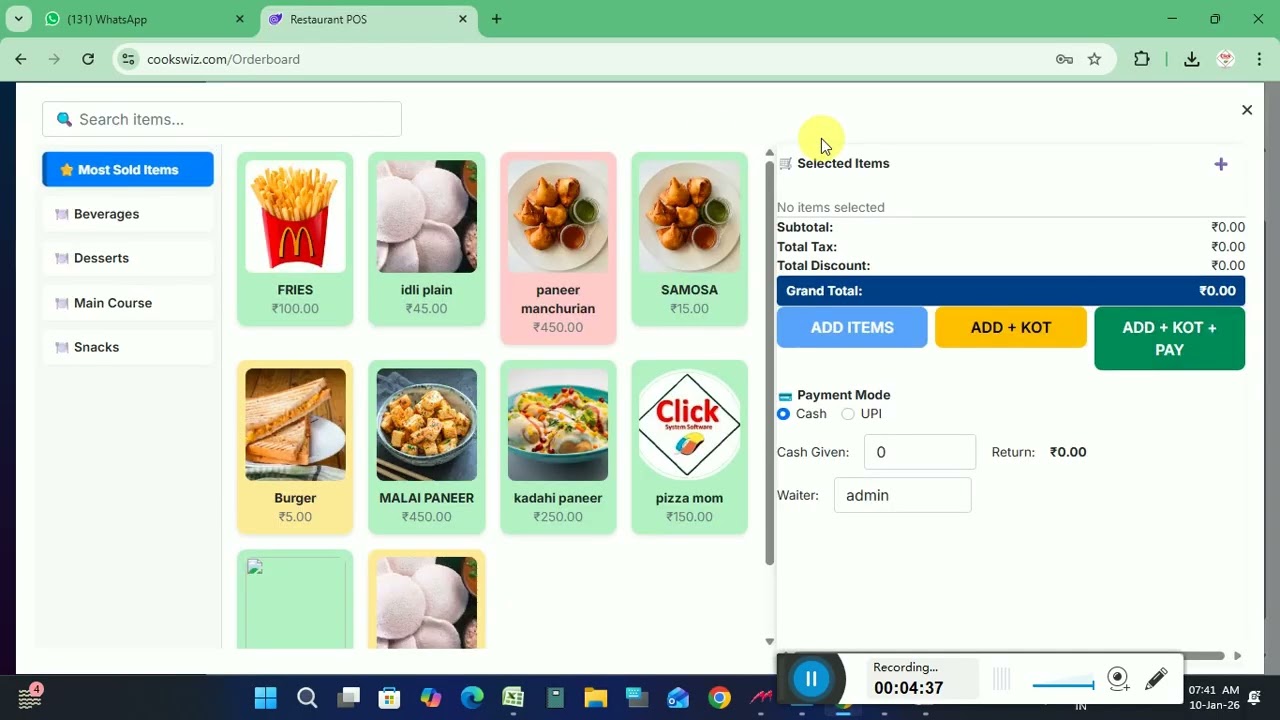Add the Burger item

(295, 447)
